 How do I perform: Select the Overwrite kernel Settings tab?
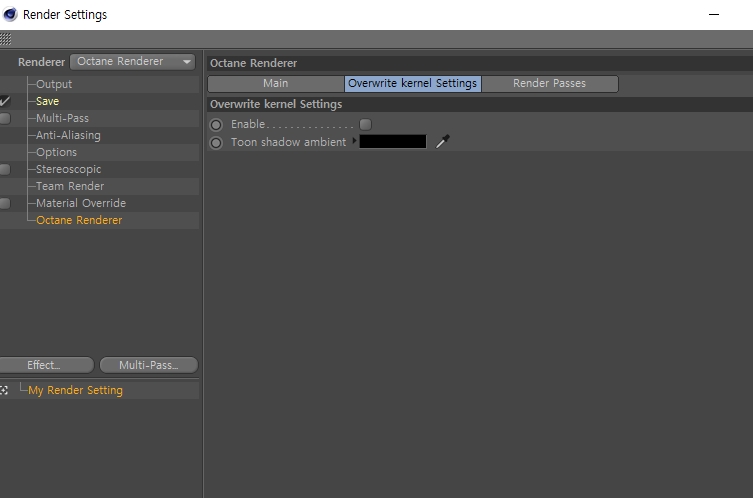tap(413, 83)
